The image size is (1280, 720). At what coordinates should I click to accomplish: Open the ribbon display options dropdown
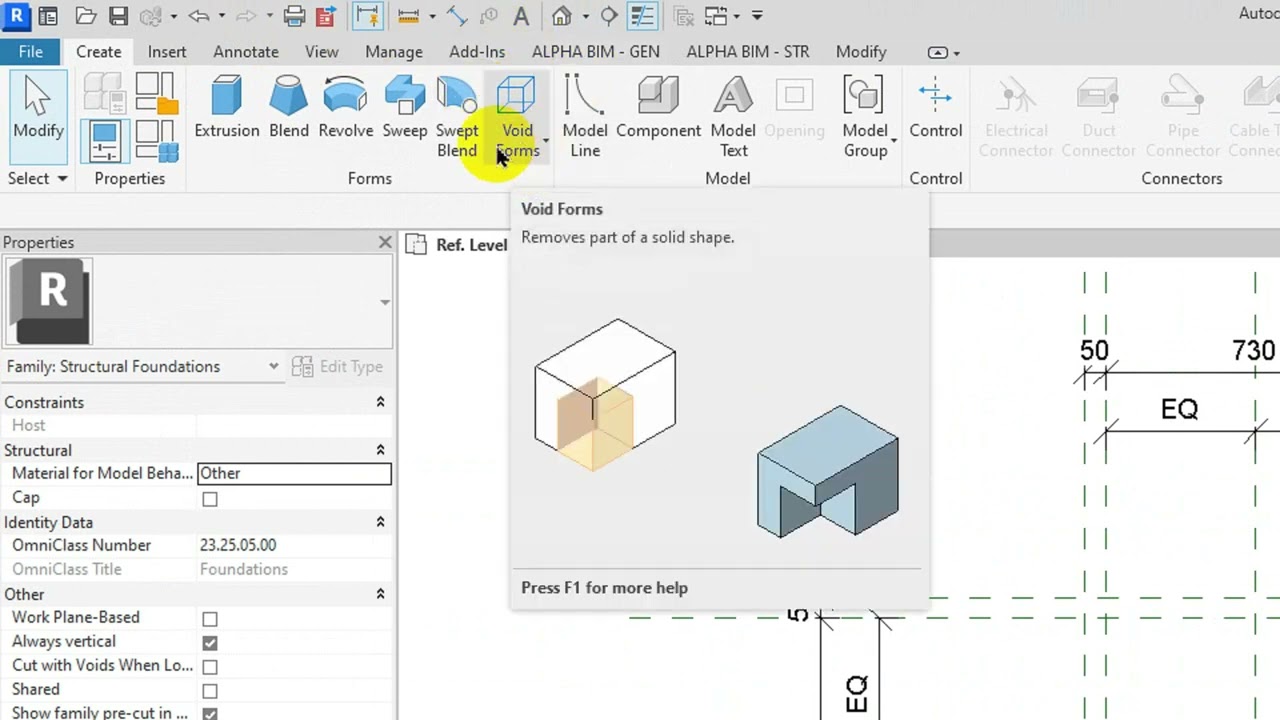(943, 52)
